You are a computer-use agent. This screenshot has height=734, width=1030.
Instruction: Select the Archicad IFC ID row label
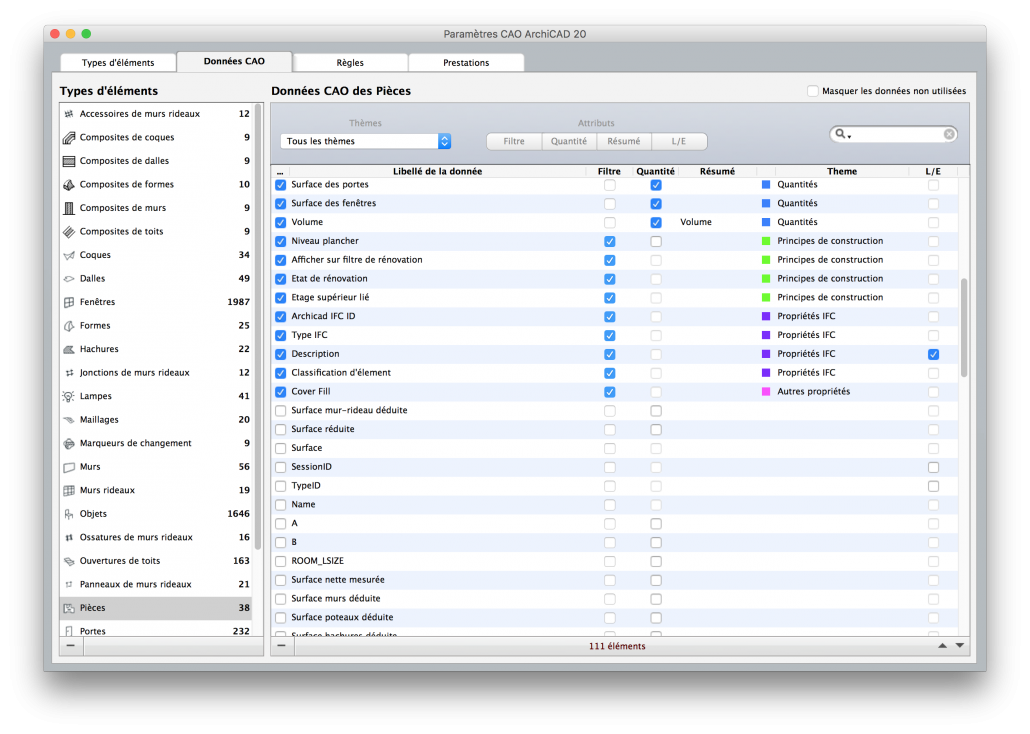coord(323,317)
